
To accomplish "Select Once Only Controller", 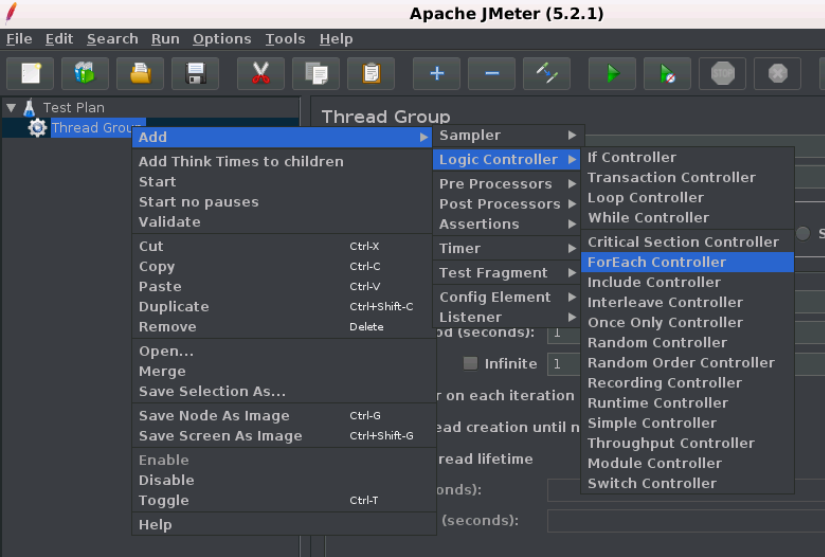I will [x=687, y=322].
